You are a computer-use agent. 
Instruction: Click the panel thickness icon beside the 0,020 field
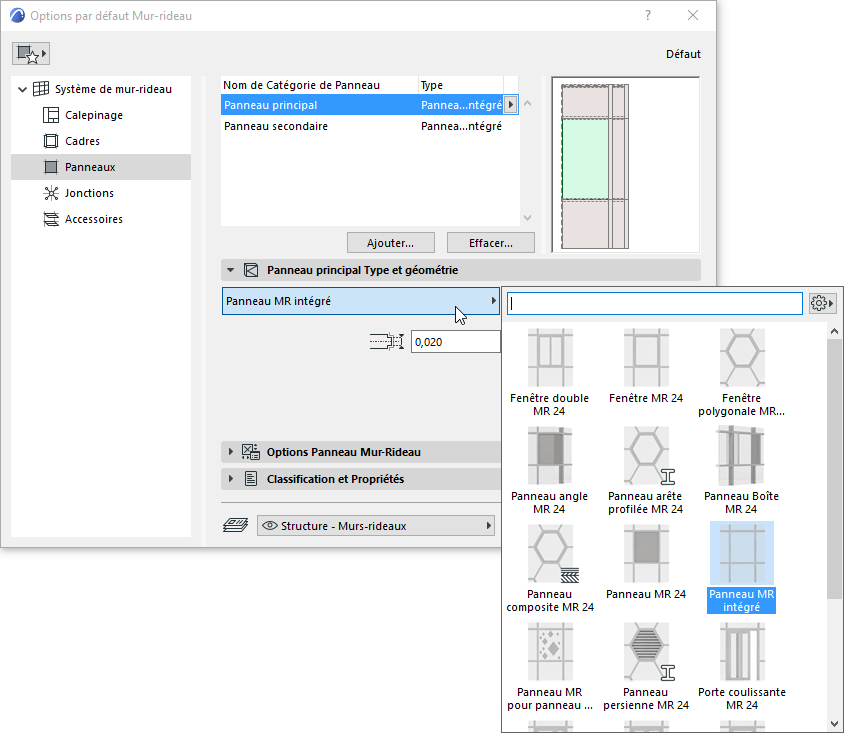click(386, 341)
